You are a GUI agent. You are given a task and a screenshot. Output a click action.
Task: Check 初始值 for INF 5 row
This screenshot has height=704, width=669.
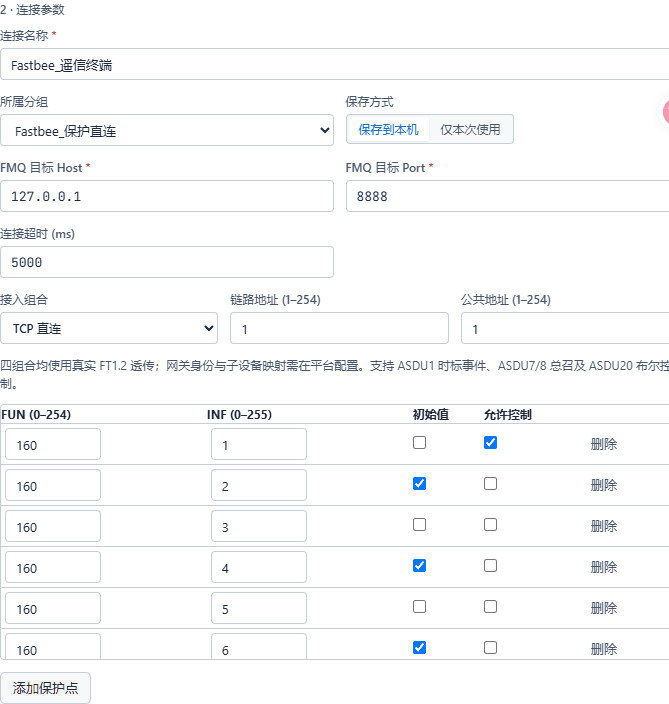pos(419,607)
